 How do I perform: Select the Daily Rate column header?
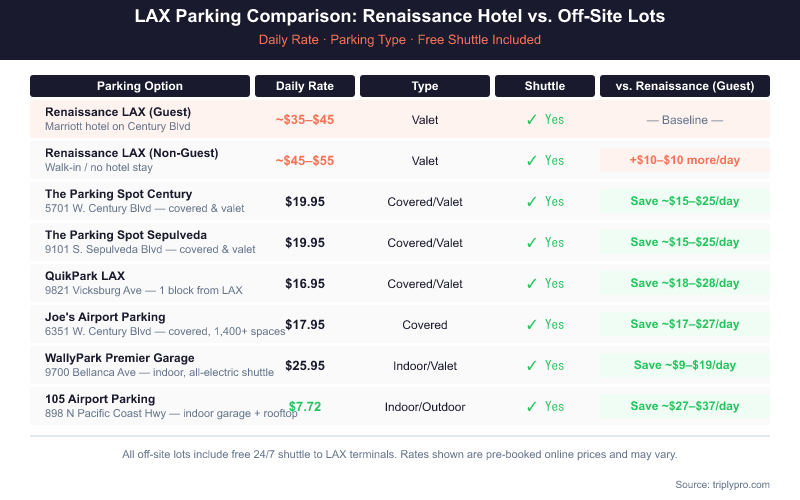[305, 86]
